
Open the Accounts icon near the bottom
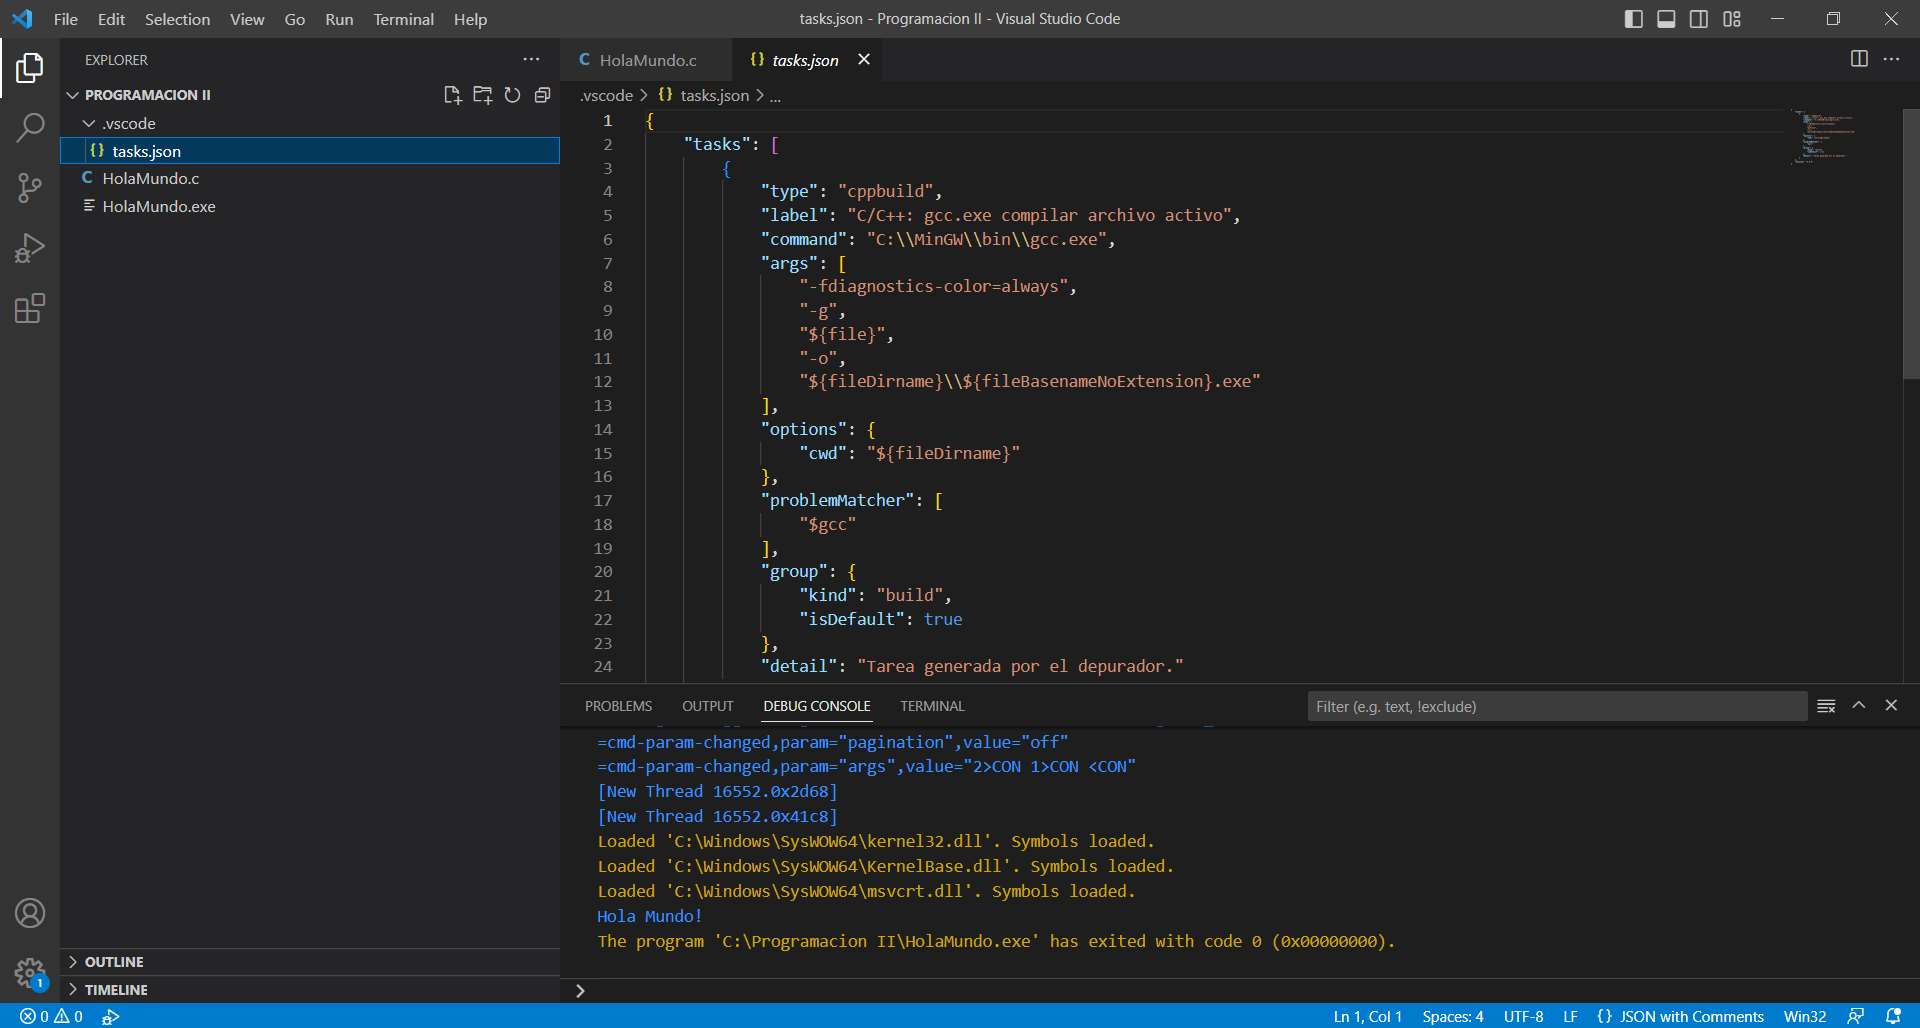[30, 913]
